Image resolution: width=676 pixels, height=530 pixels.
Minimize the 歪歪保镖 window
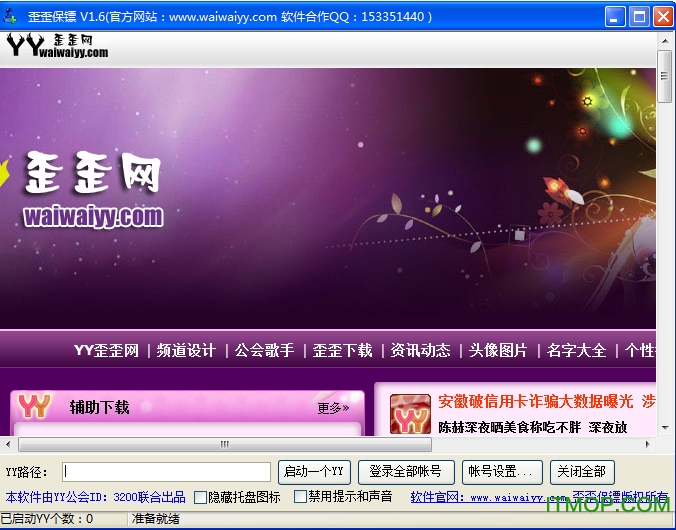(x=617, y=16)
